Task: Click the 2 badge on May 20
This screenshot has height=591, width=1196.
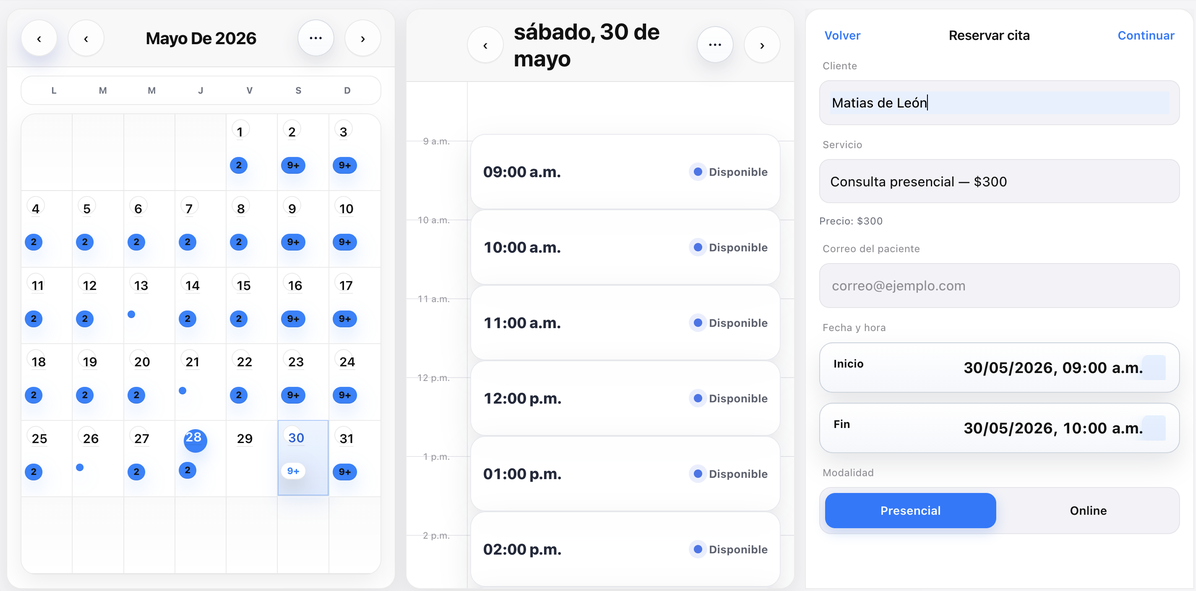Action: 137,395
